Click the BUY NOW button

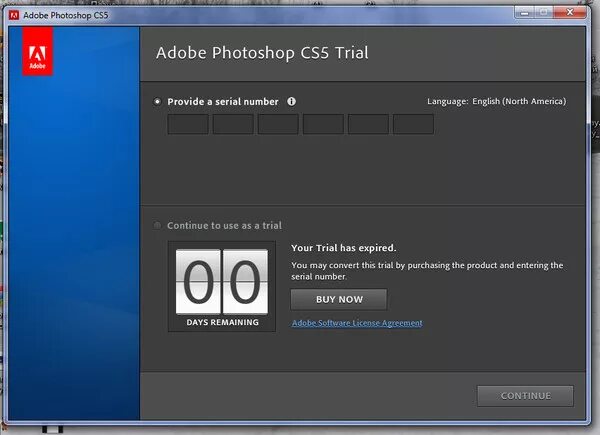339,299
